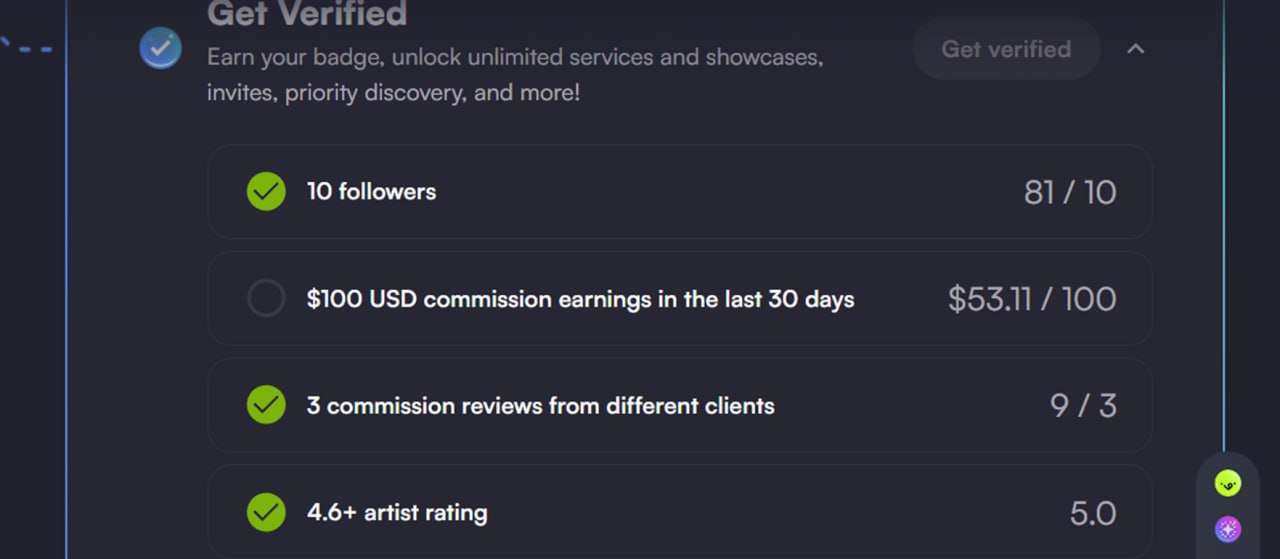
Task: Click the blue verified badge icon
Action: point(160,48)
